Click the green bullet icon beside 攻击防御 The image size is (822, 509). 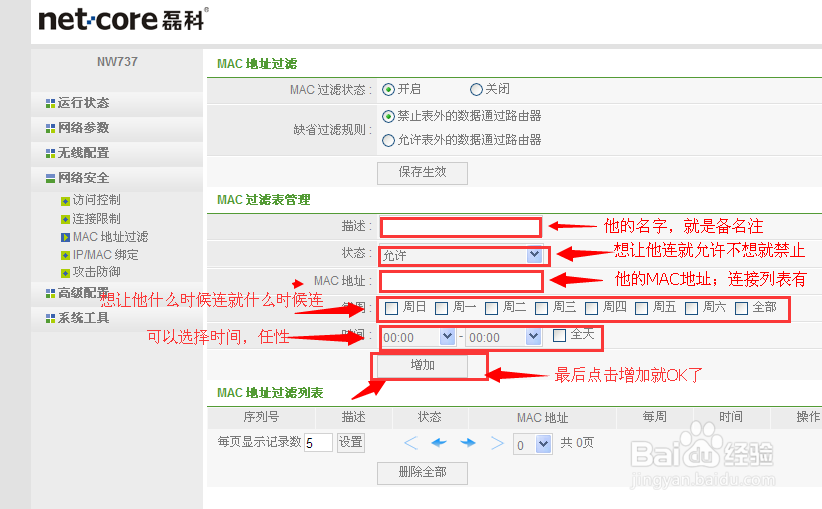(x=65, y=273)
